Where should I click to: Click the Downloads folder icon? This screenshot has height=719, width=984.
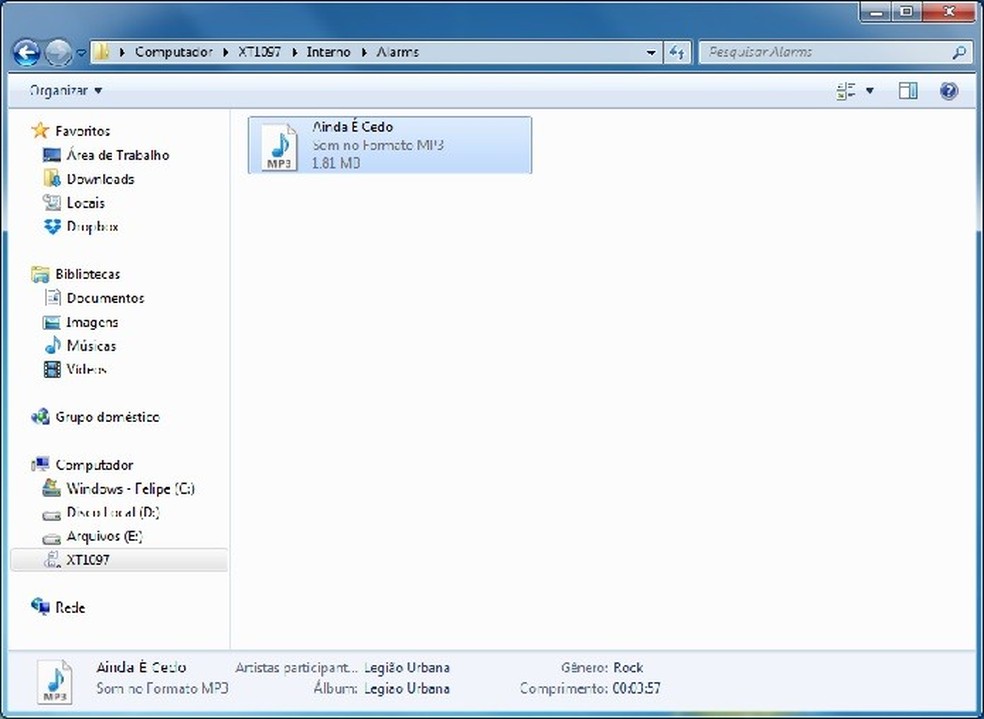pos(52,178)
